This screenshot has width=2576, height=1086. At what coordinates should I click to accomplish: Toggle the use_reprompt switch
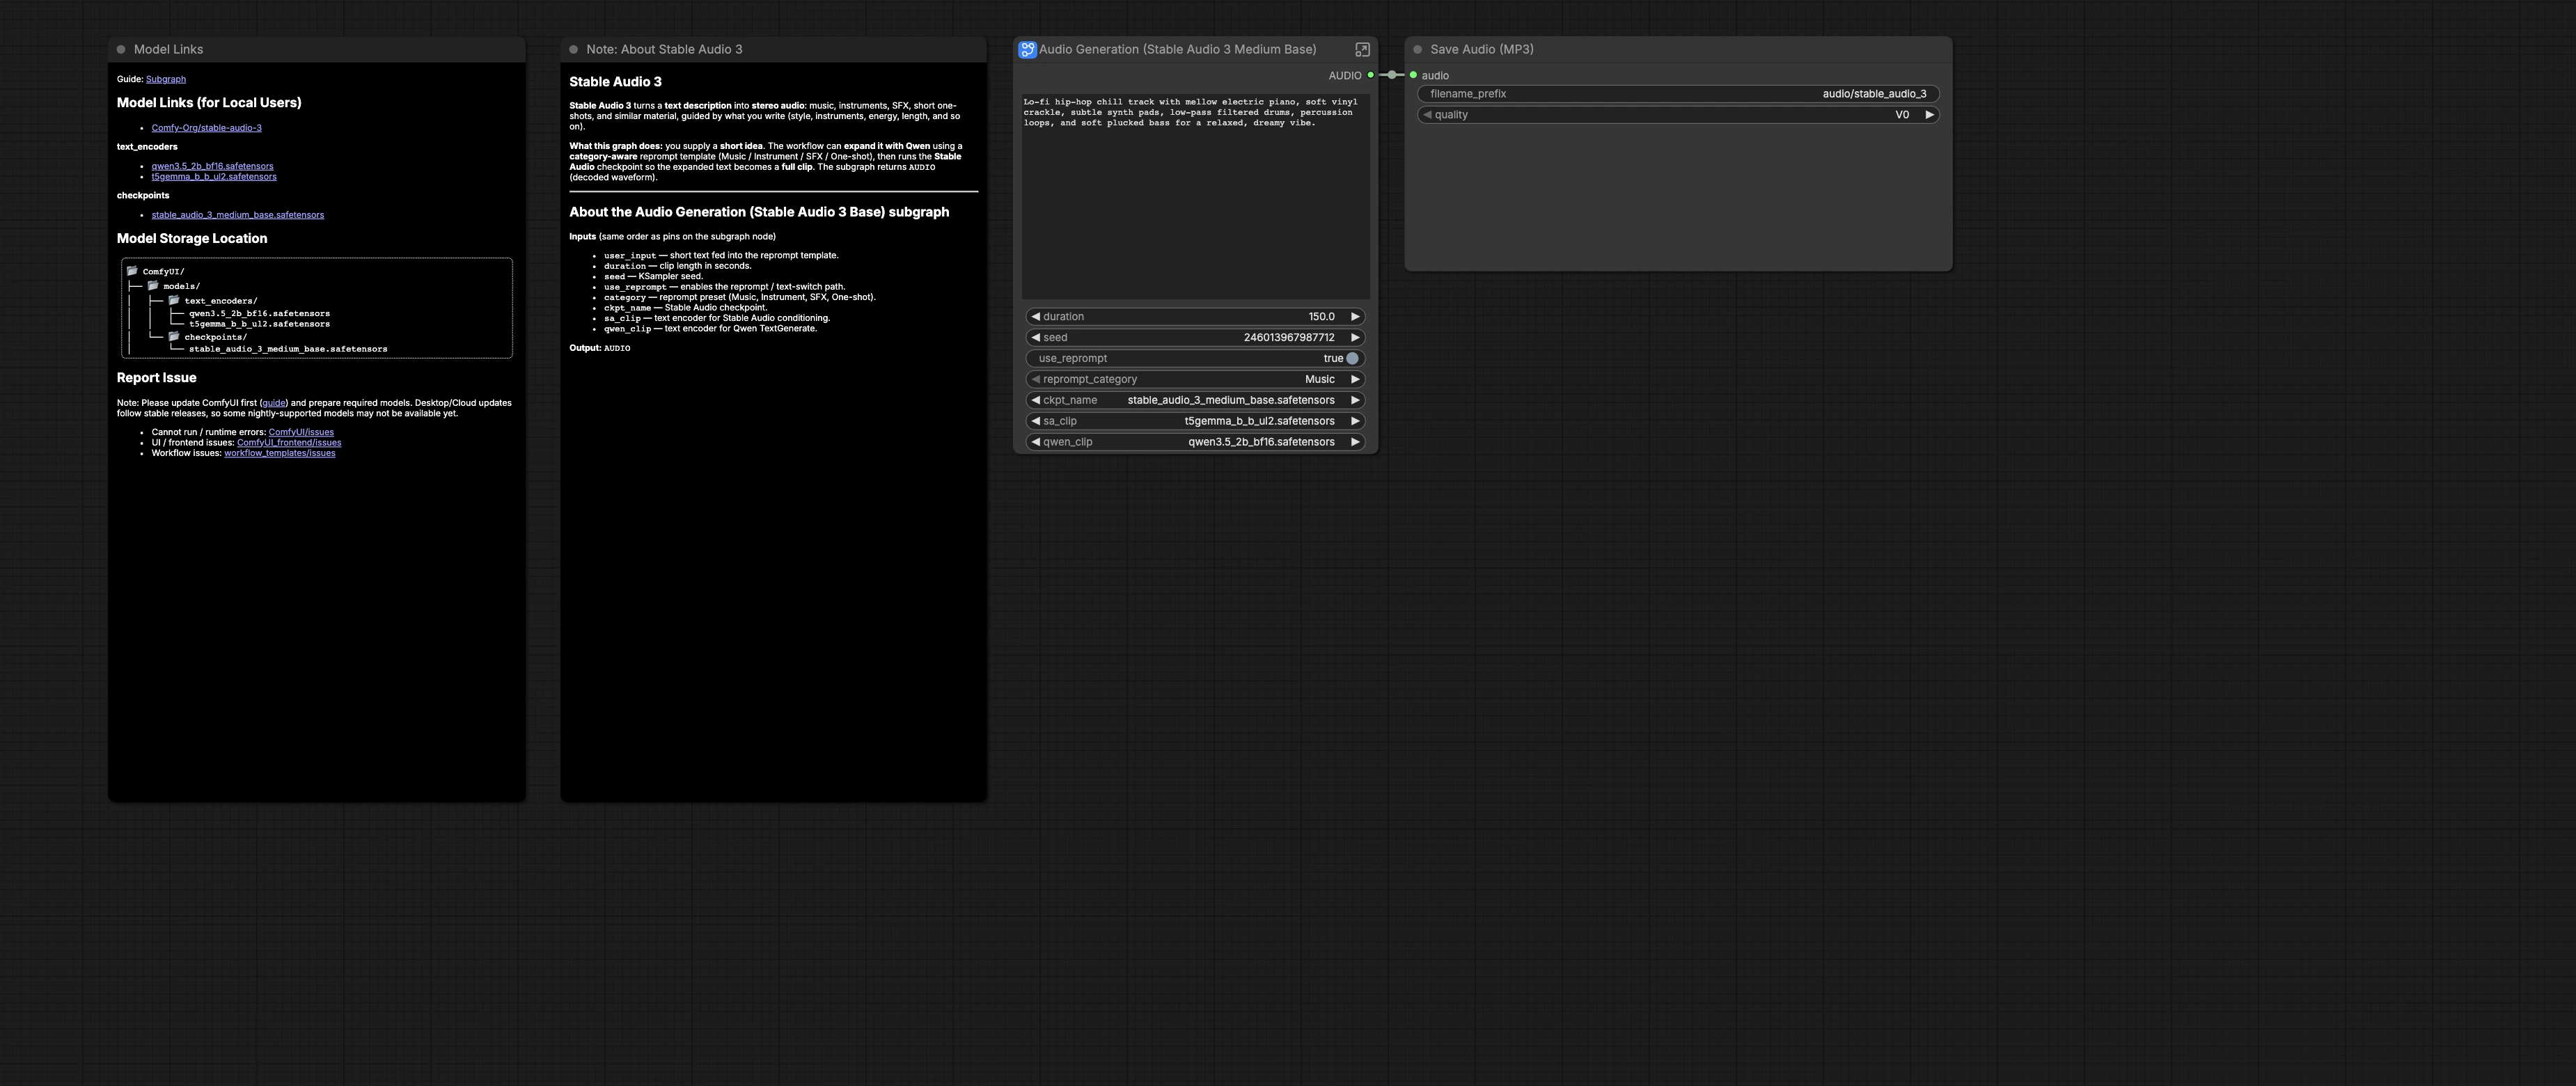[1352, 358]
